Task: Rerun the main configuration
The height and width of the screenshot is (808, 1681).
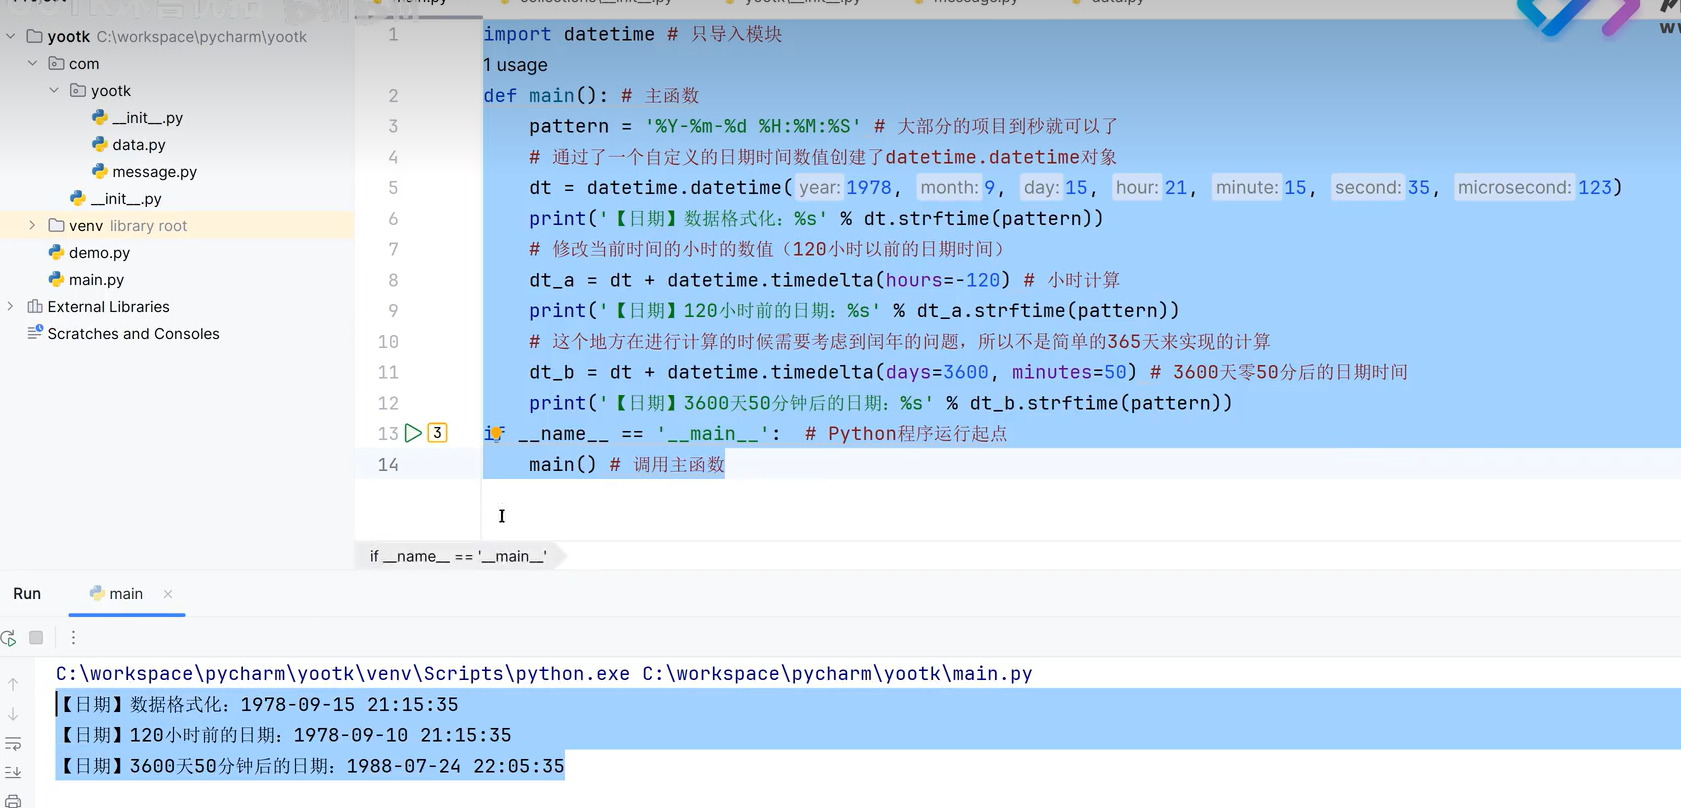Action: click(9, 638)
